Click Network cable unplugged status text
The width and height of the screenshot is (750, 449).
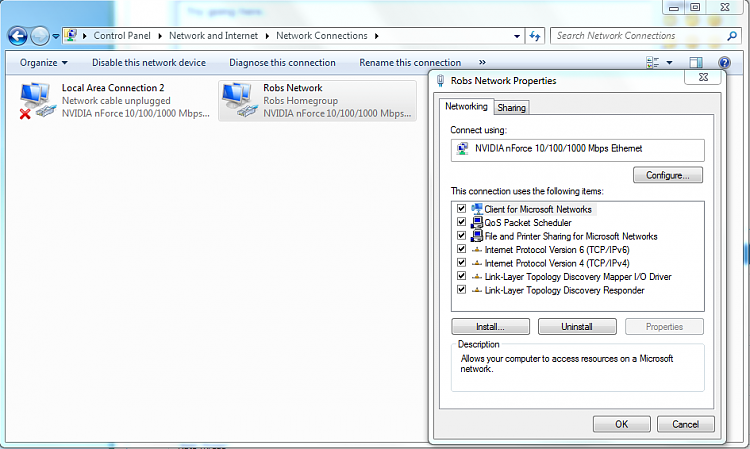pos(116,101)
